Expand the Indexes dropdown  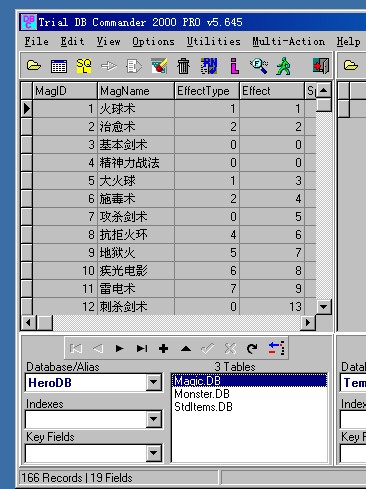pyautogui.click(x=154, y=419)
